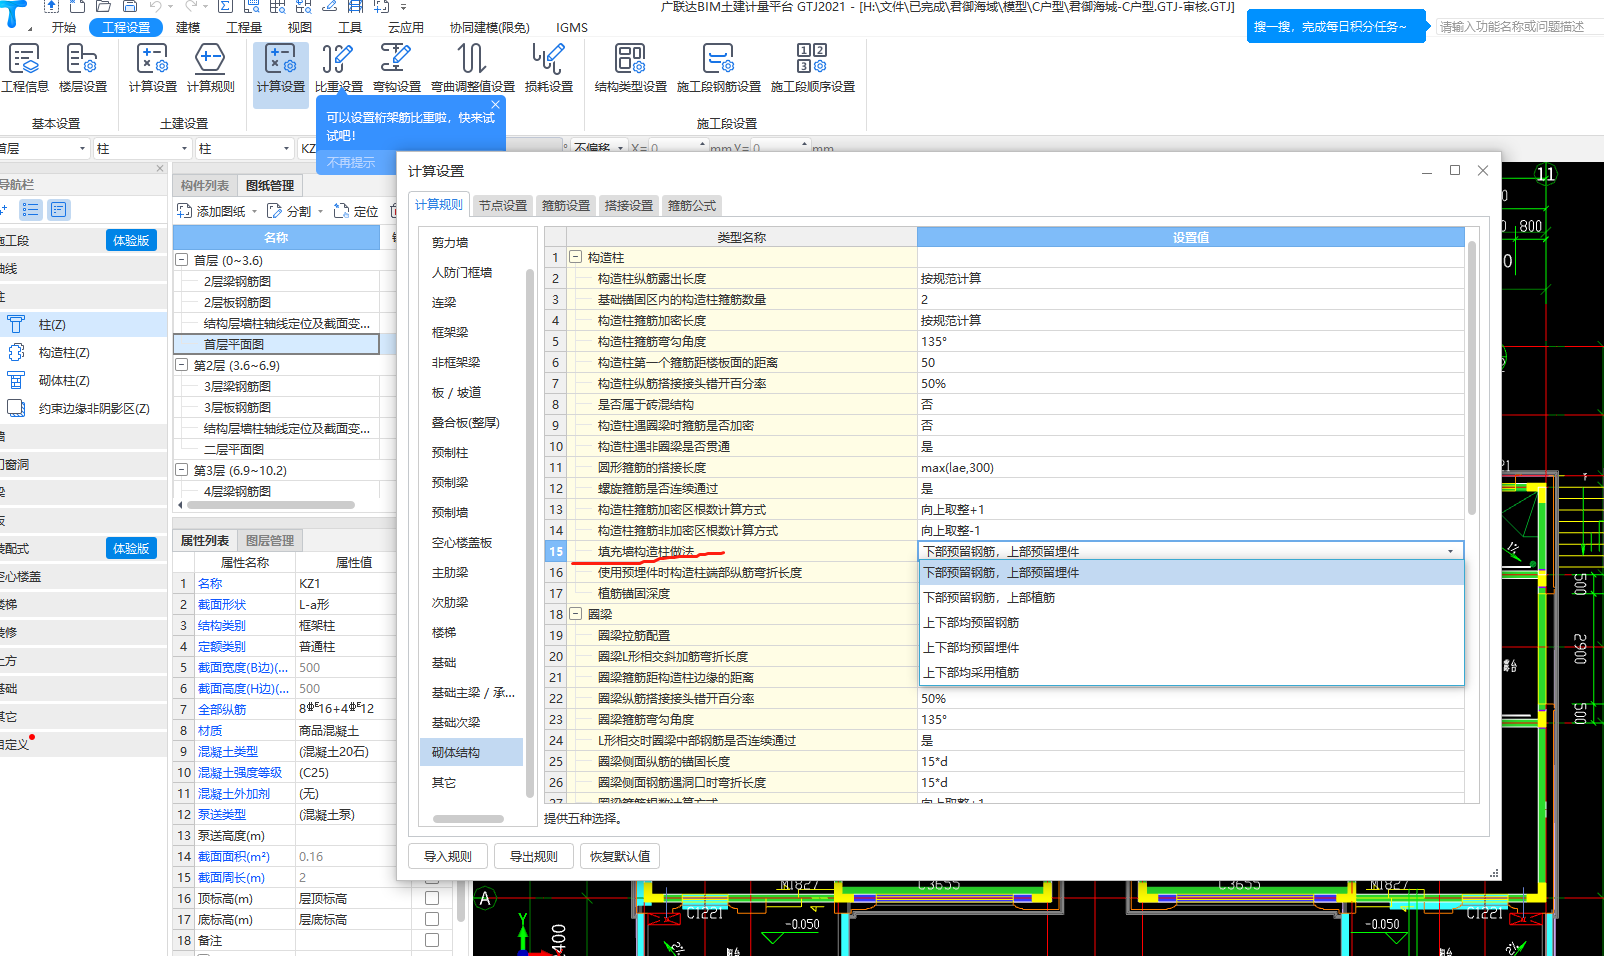Choose 下部预留钢筋，上部植筋 option

1191,598
